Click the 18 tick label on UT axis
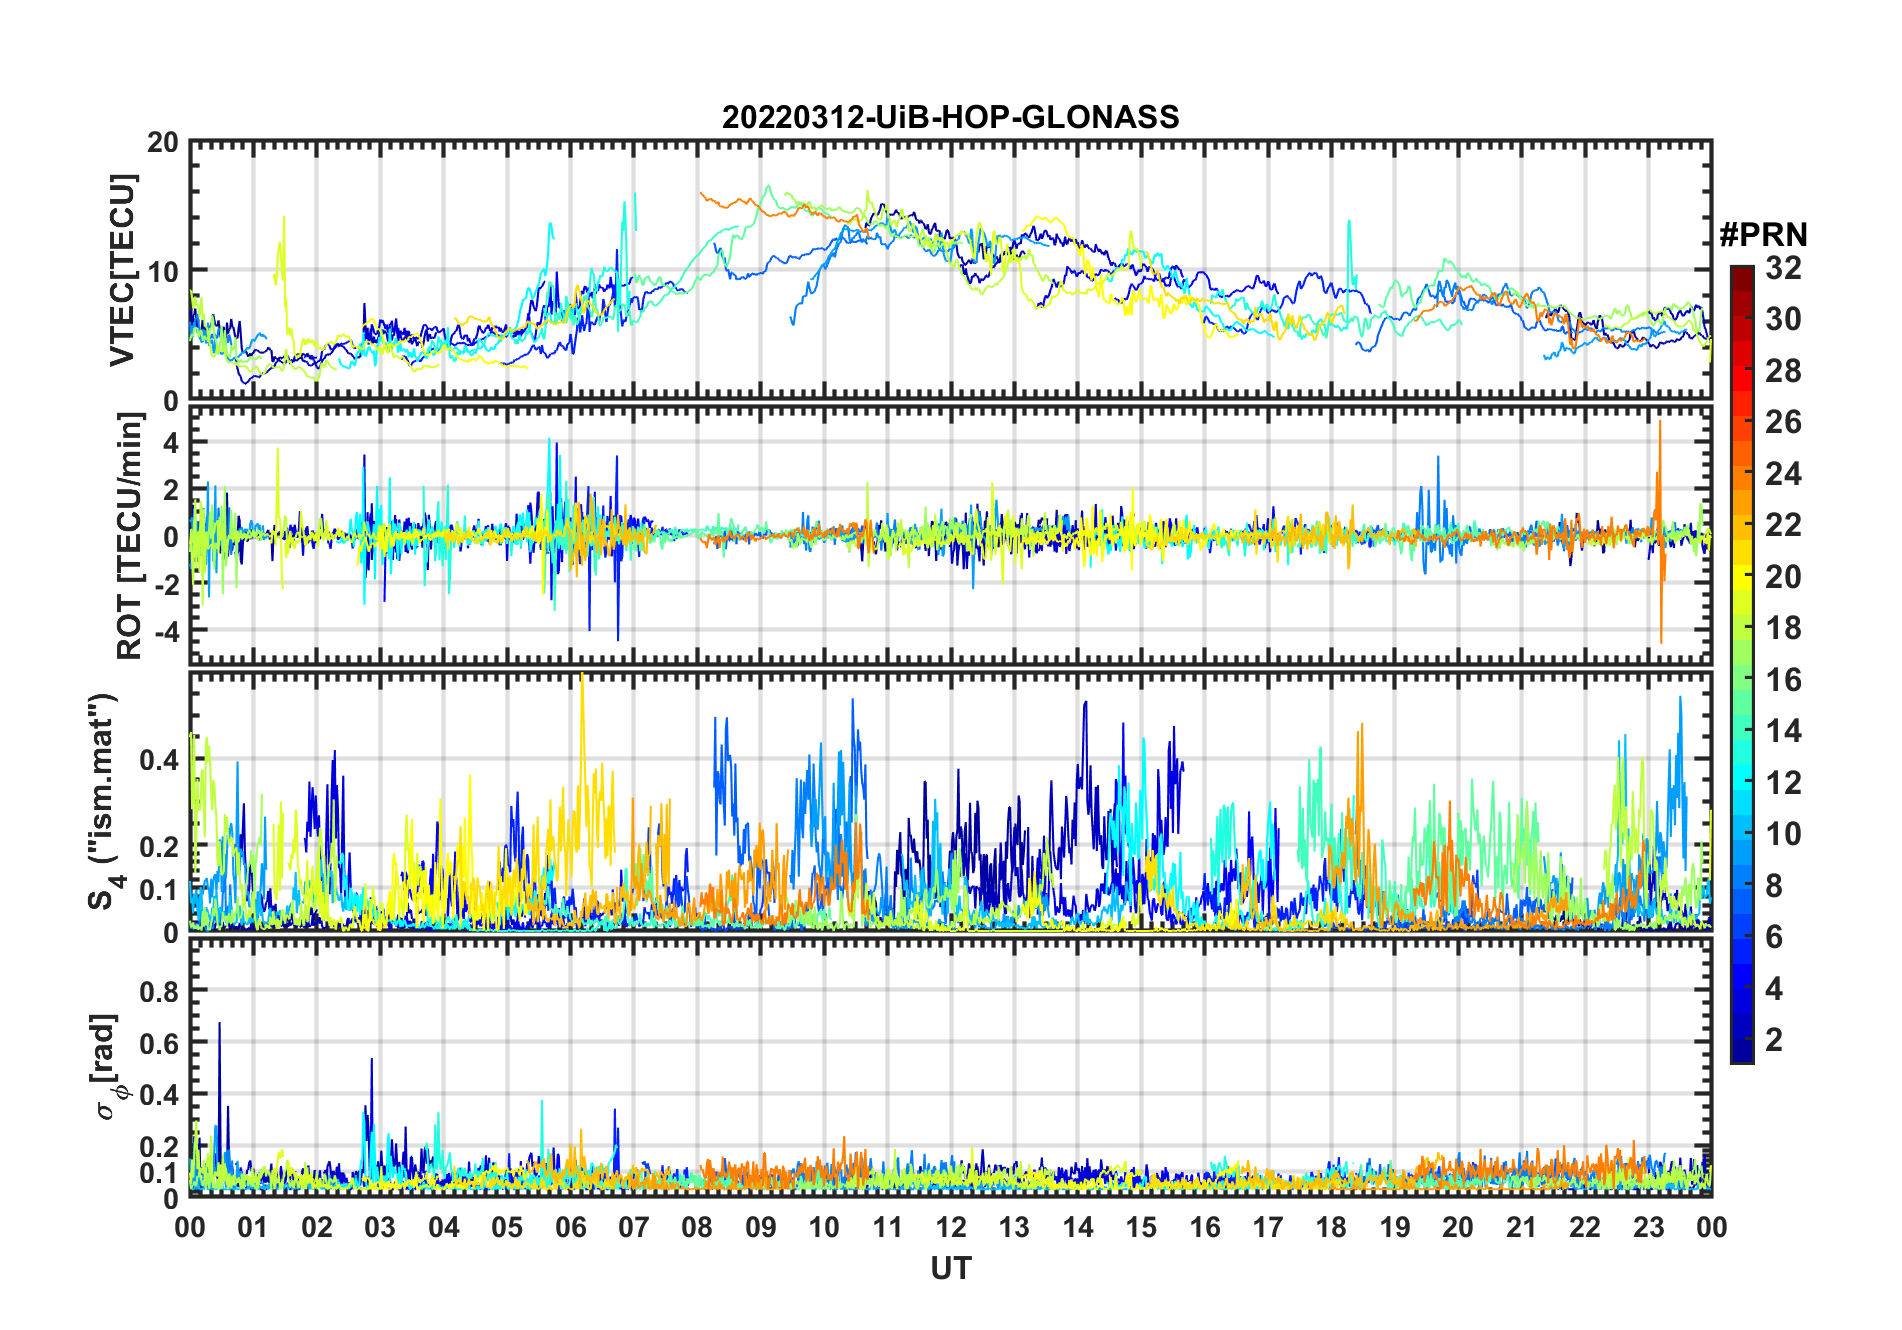 pos(1331,1227)
